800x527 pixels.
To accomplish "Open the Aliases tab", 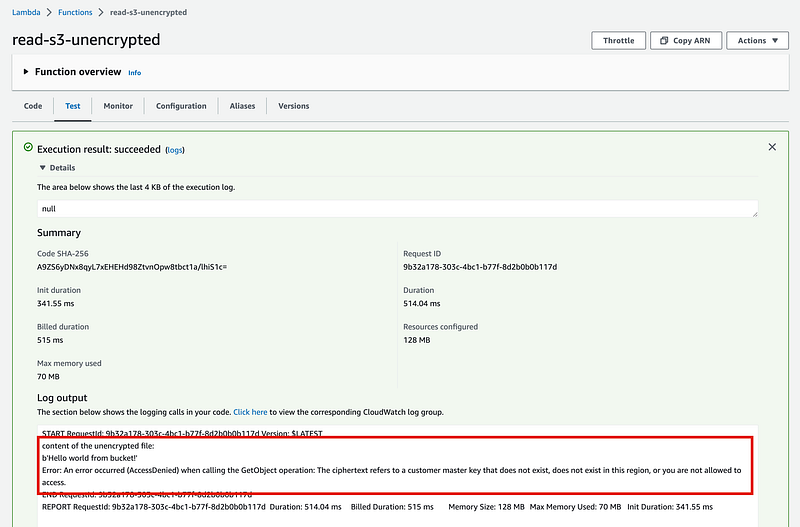I will 242,106.
